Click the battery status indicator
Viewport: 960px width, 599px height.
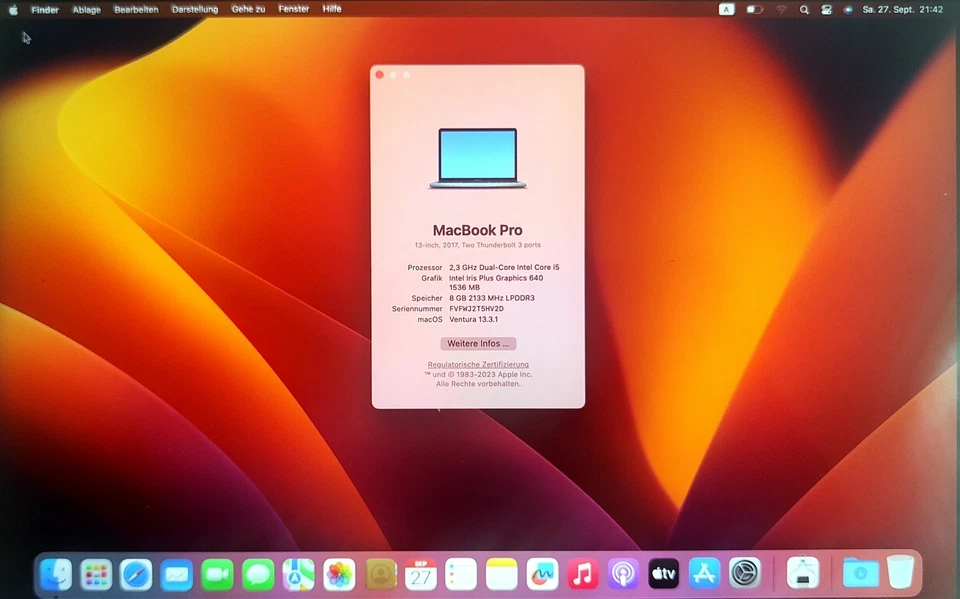[x=753, y=9]
